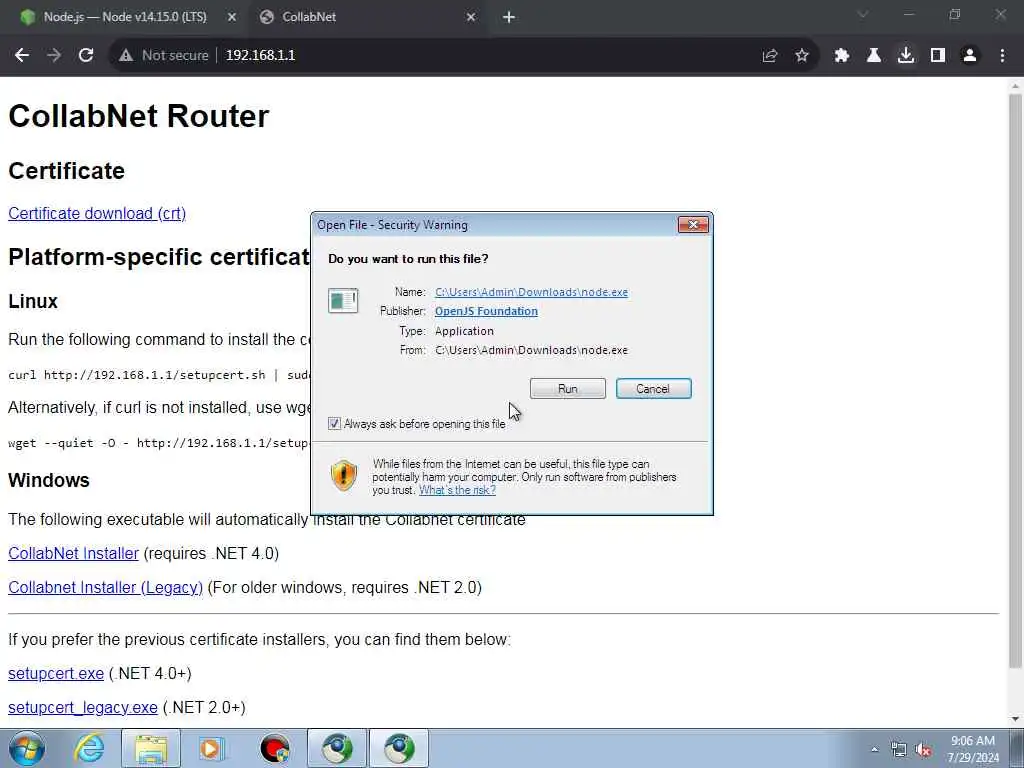1024x768 pixels.
Task: Click the wget --quiet command text
Action: pyautogui.click(x=157, y=443)
